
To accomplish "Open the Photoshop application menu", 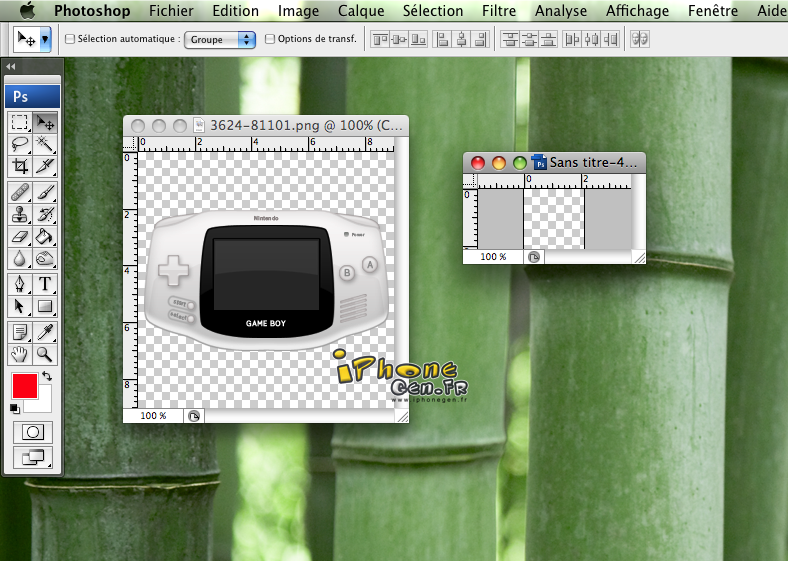I will [x=92, y=11].
